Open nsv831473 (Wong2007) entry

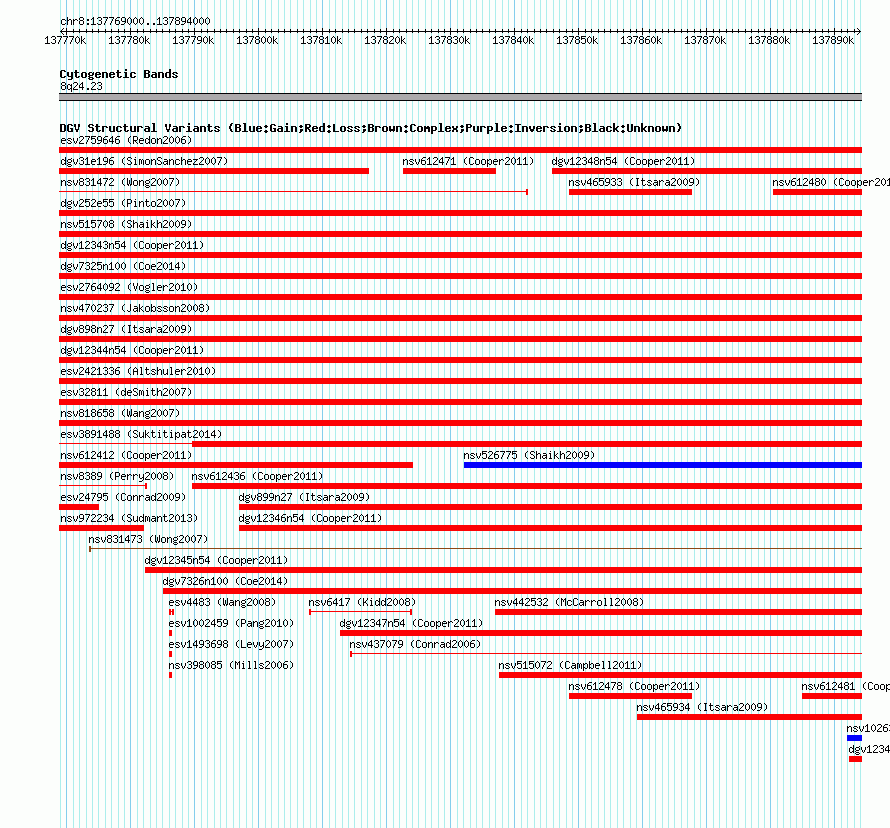tap(148, 539)
